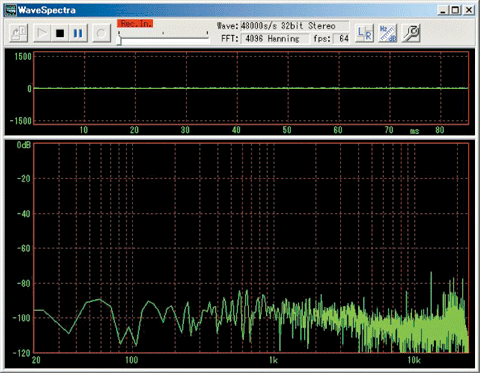Viewport: 480px width, 373px height.
Task: Click the red Rec. In. indicator
Action: [135, 23]
